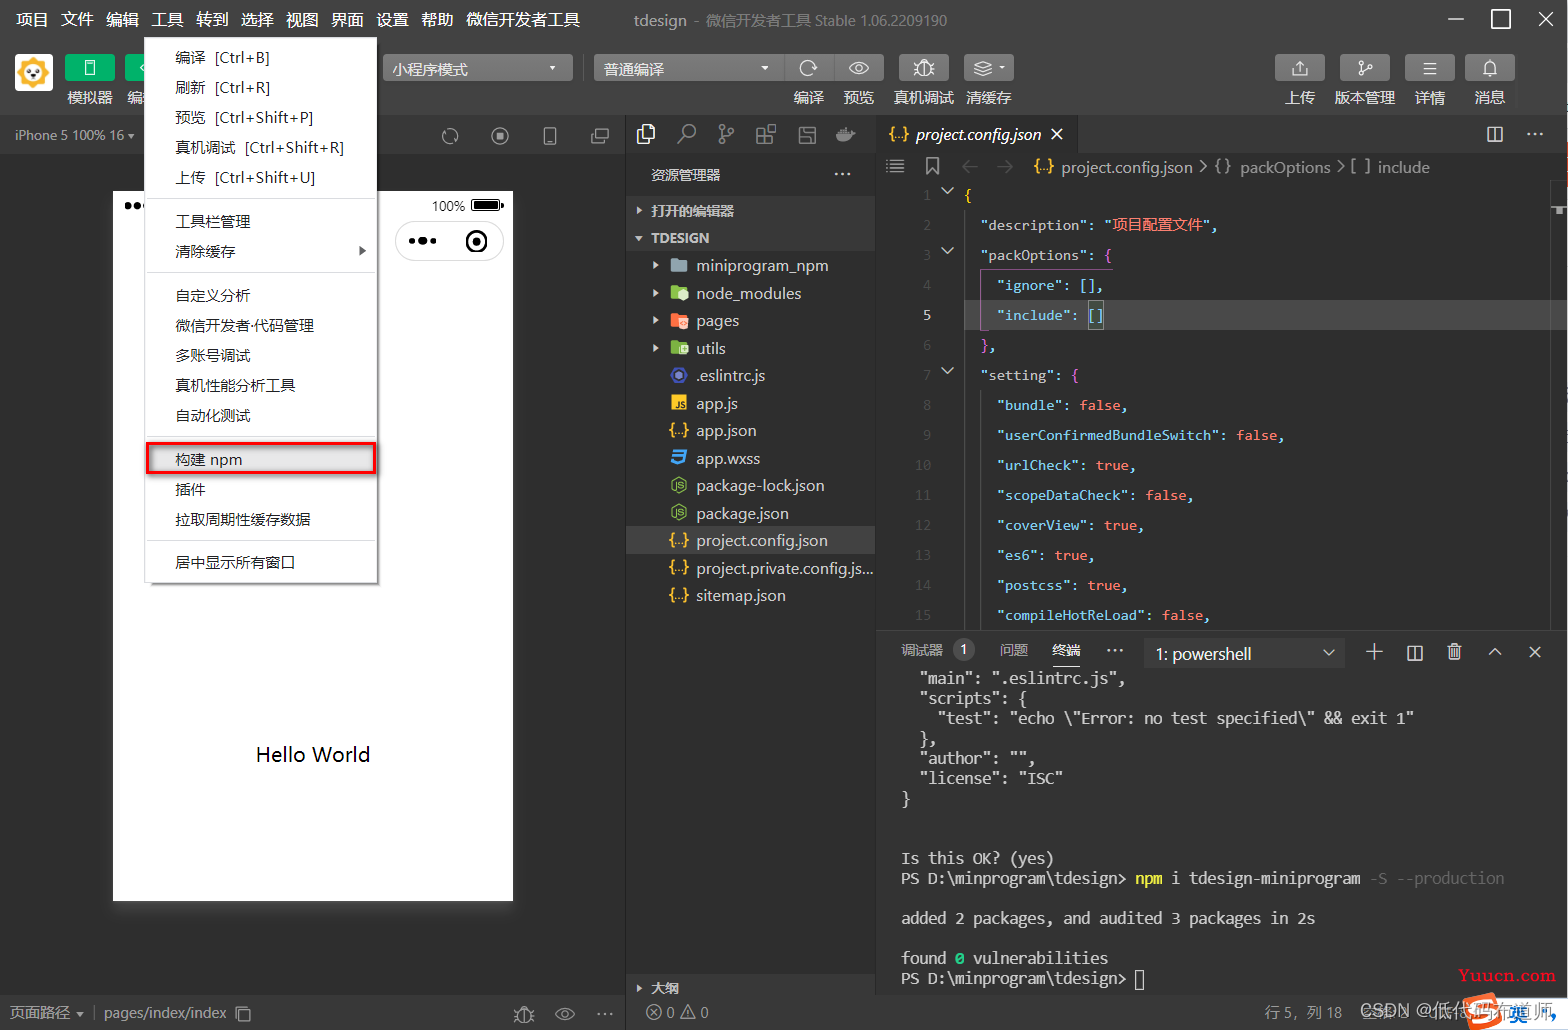Click the 上传 upload icon in the top-right toolbar
This screenshot has height=1030, width=1568.
1300,68
